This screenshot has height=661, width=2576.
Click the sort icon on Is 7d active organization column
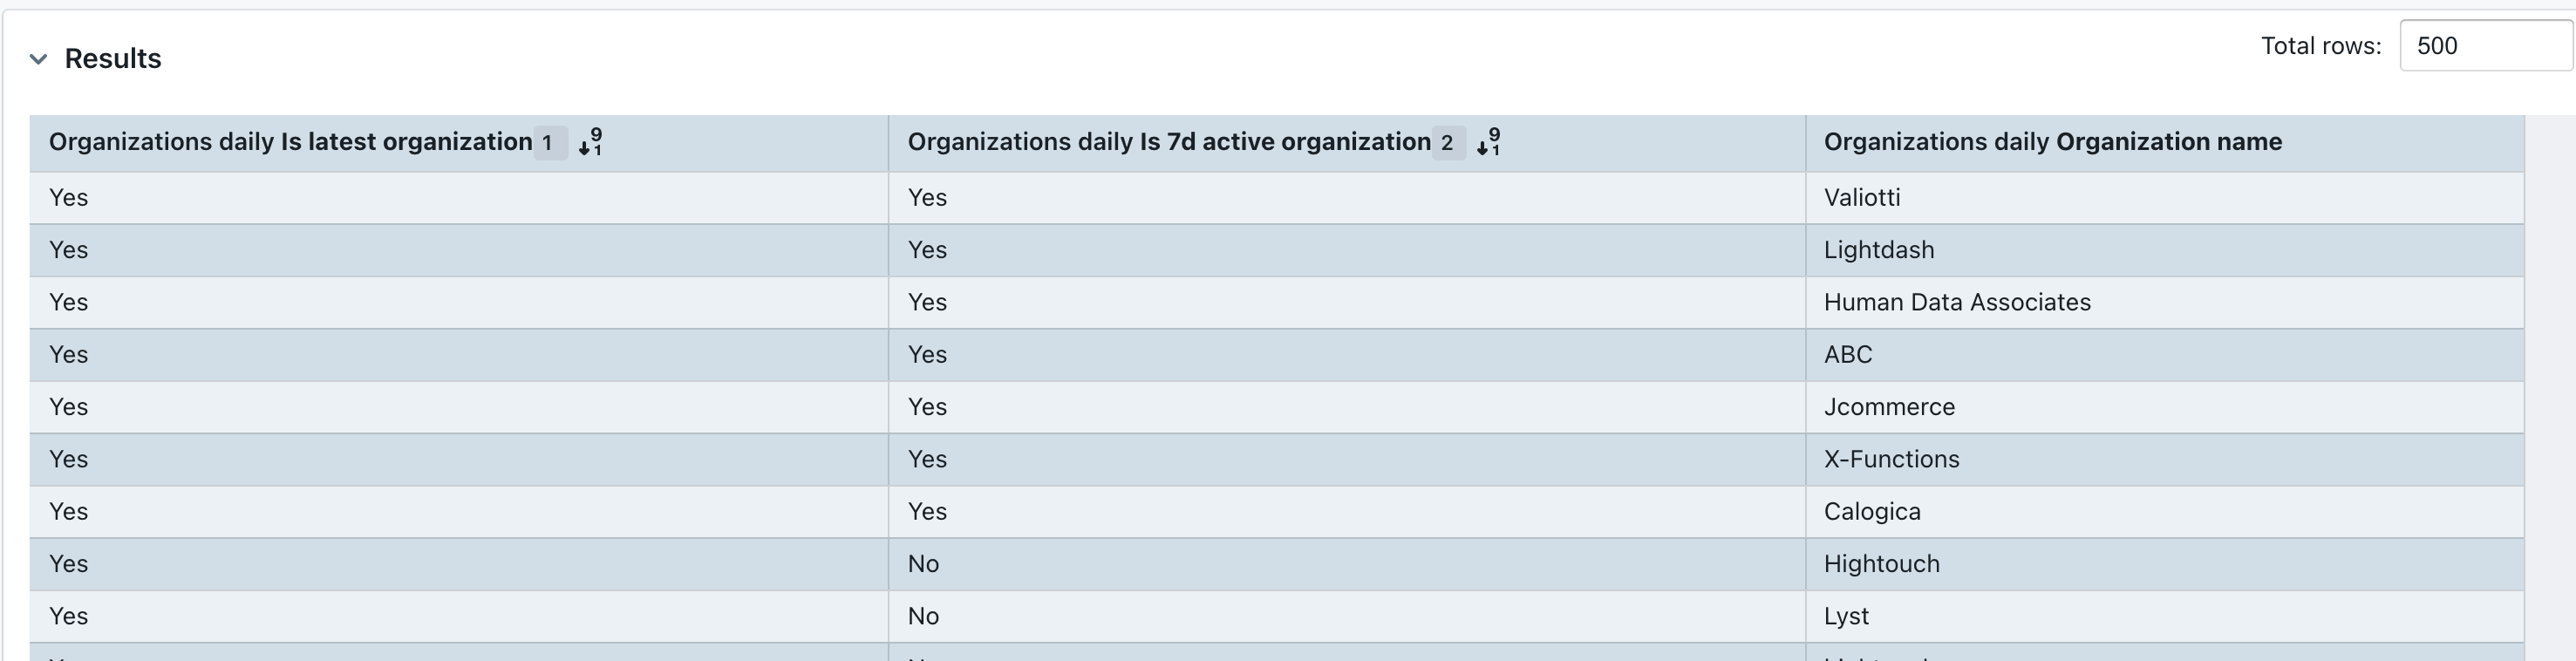point(1488,142)
